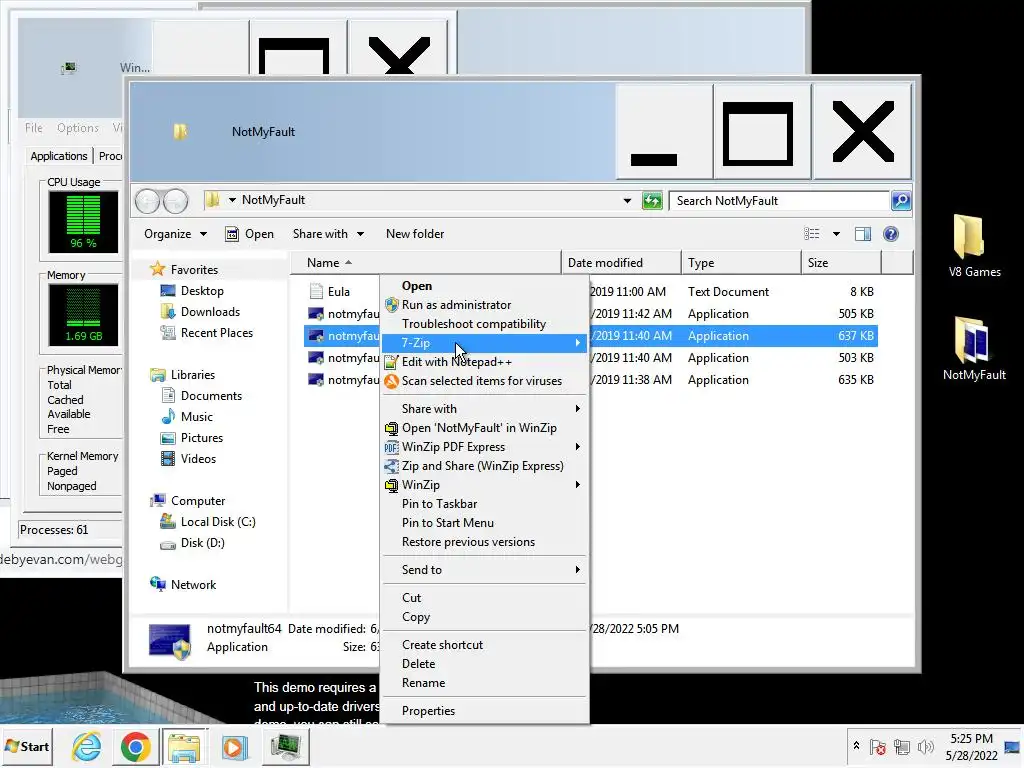The height and width of the screenshot is (768, 1024).
Task: Click the taskbar clock showing 5:25 PM
Action: pyautogui.click(x=971, y=746)
